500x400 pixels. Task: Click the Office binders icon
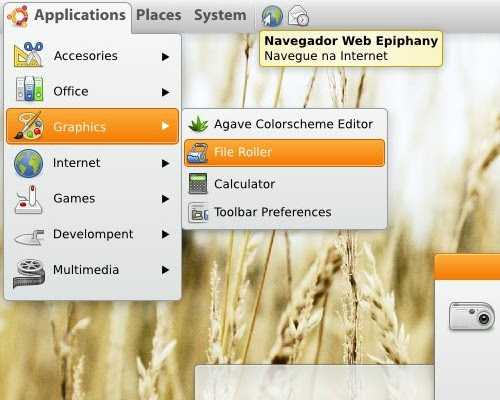pos(29,89)
